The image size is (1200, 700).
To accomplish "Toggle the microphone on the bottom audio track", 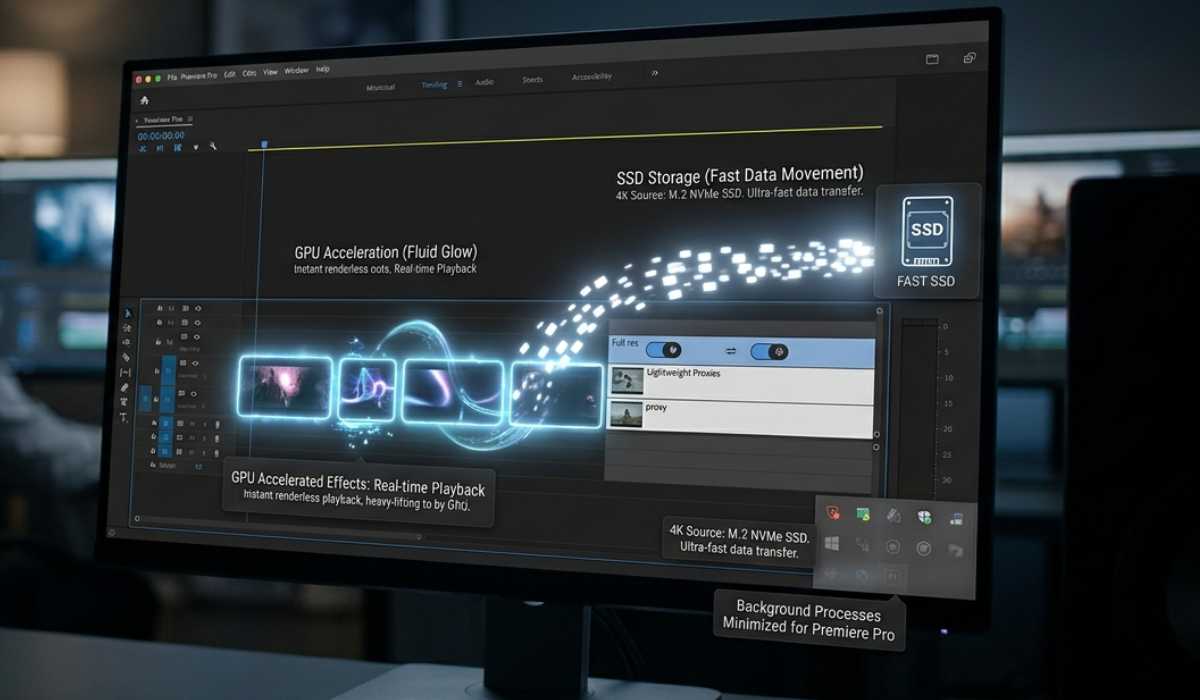I will [x=217, y=453].
